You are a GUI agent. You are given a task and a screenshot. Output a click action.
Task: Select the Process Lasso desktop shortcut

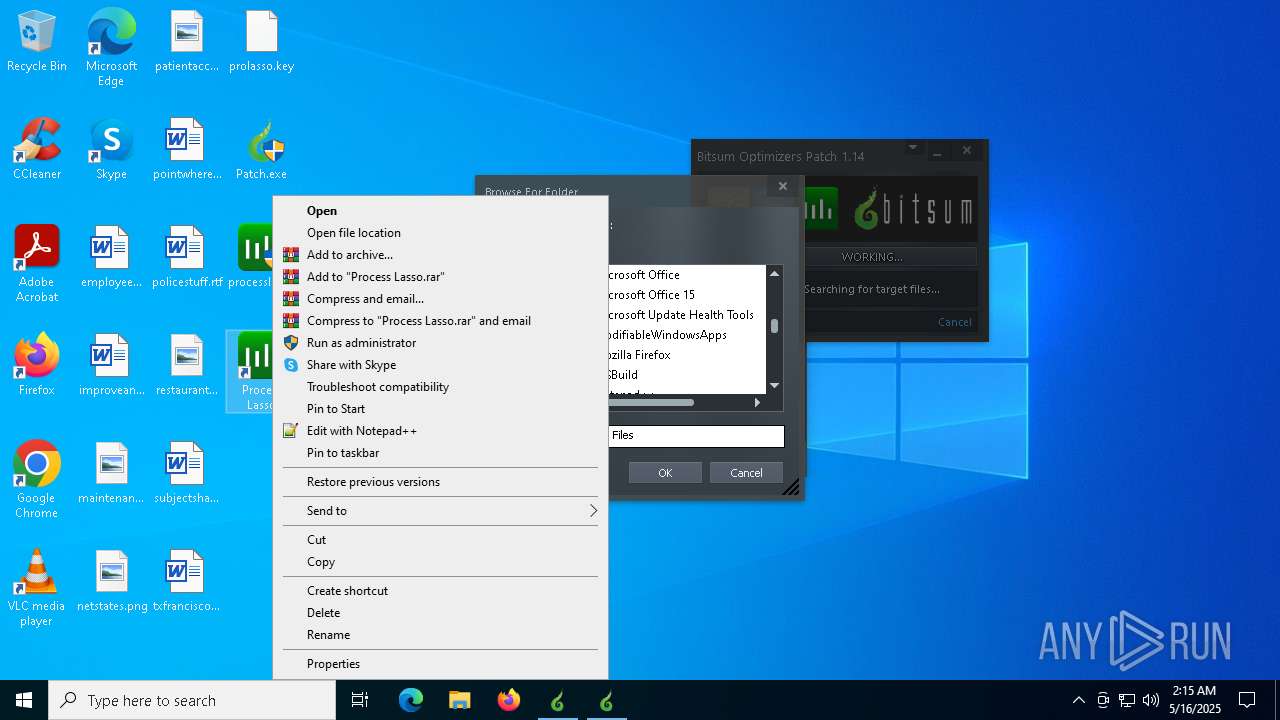(255, 371)
